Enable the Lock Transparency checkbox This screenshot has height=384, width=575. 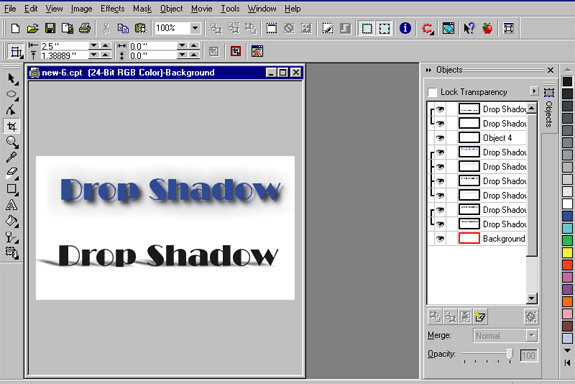point(432,92)
